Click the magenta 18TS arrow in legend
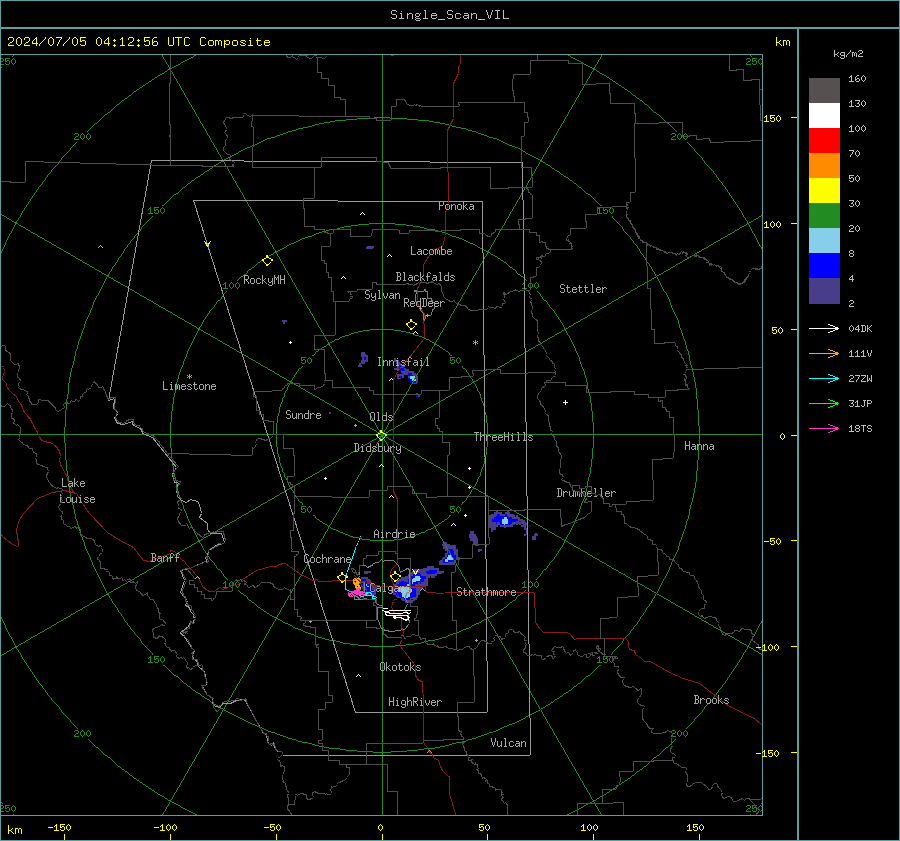 tap(824, 428)
